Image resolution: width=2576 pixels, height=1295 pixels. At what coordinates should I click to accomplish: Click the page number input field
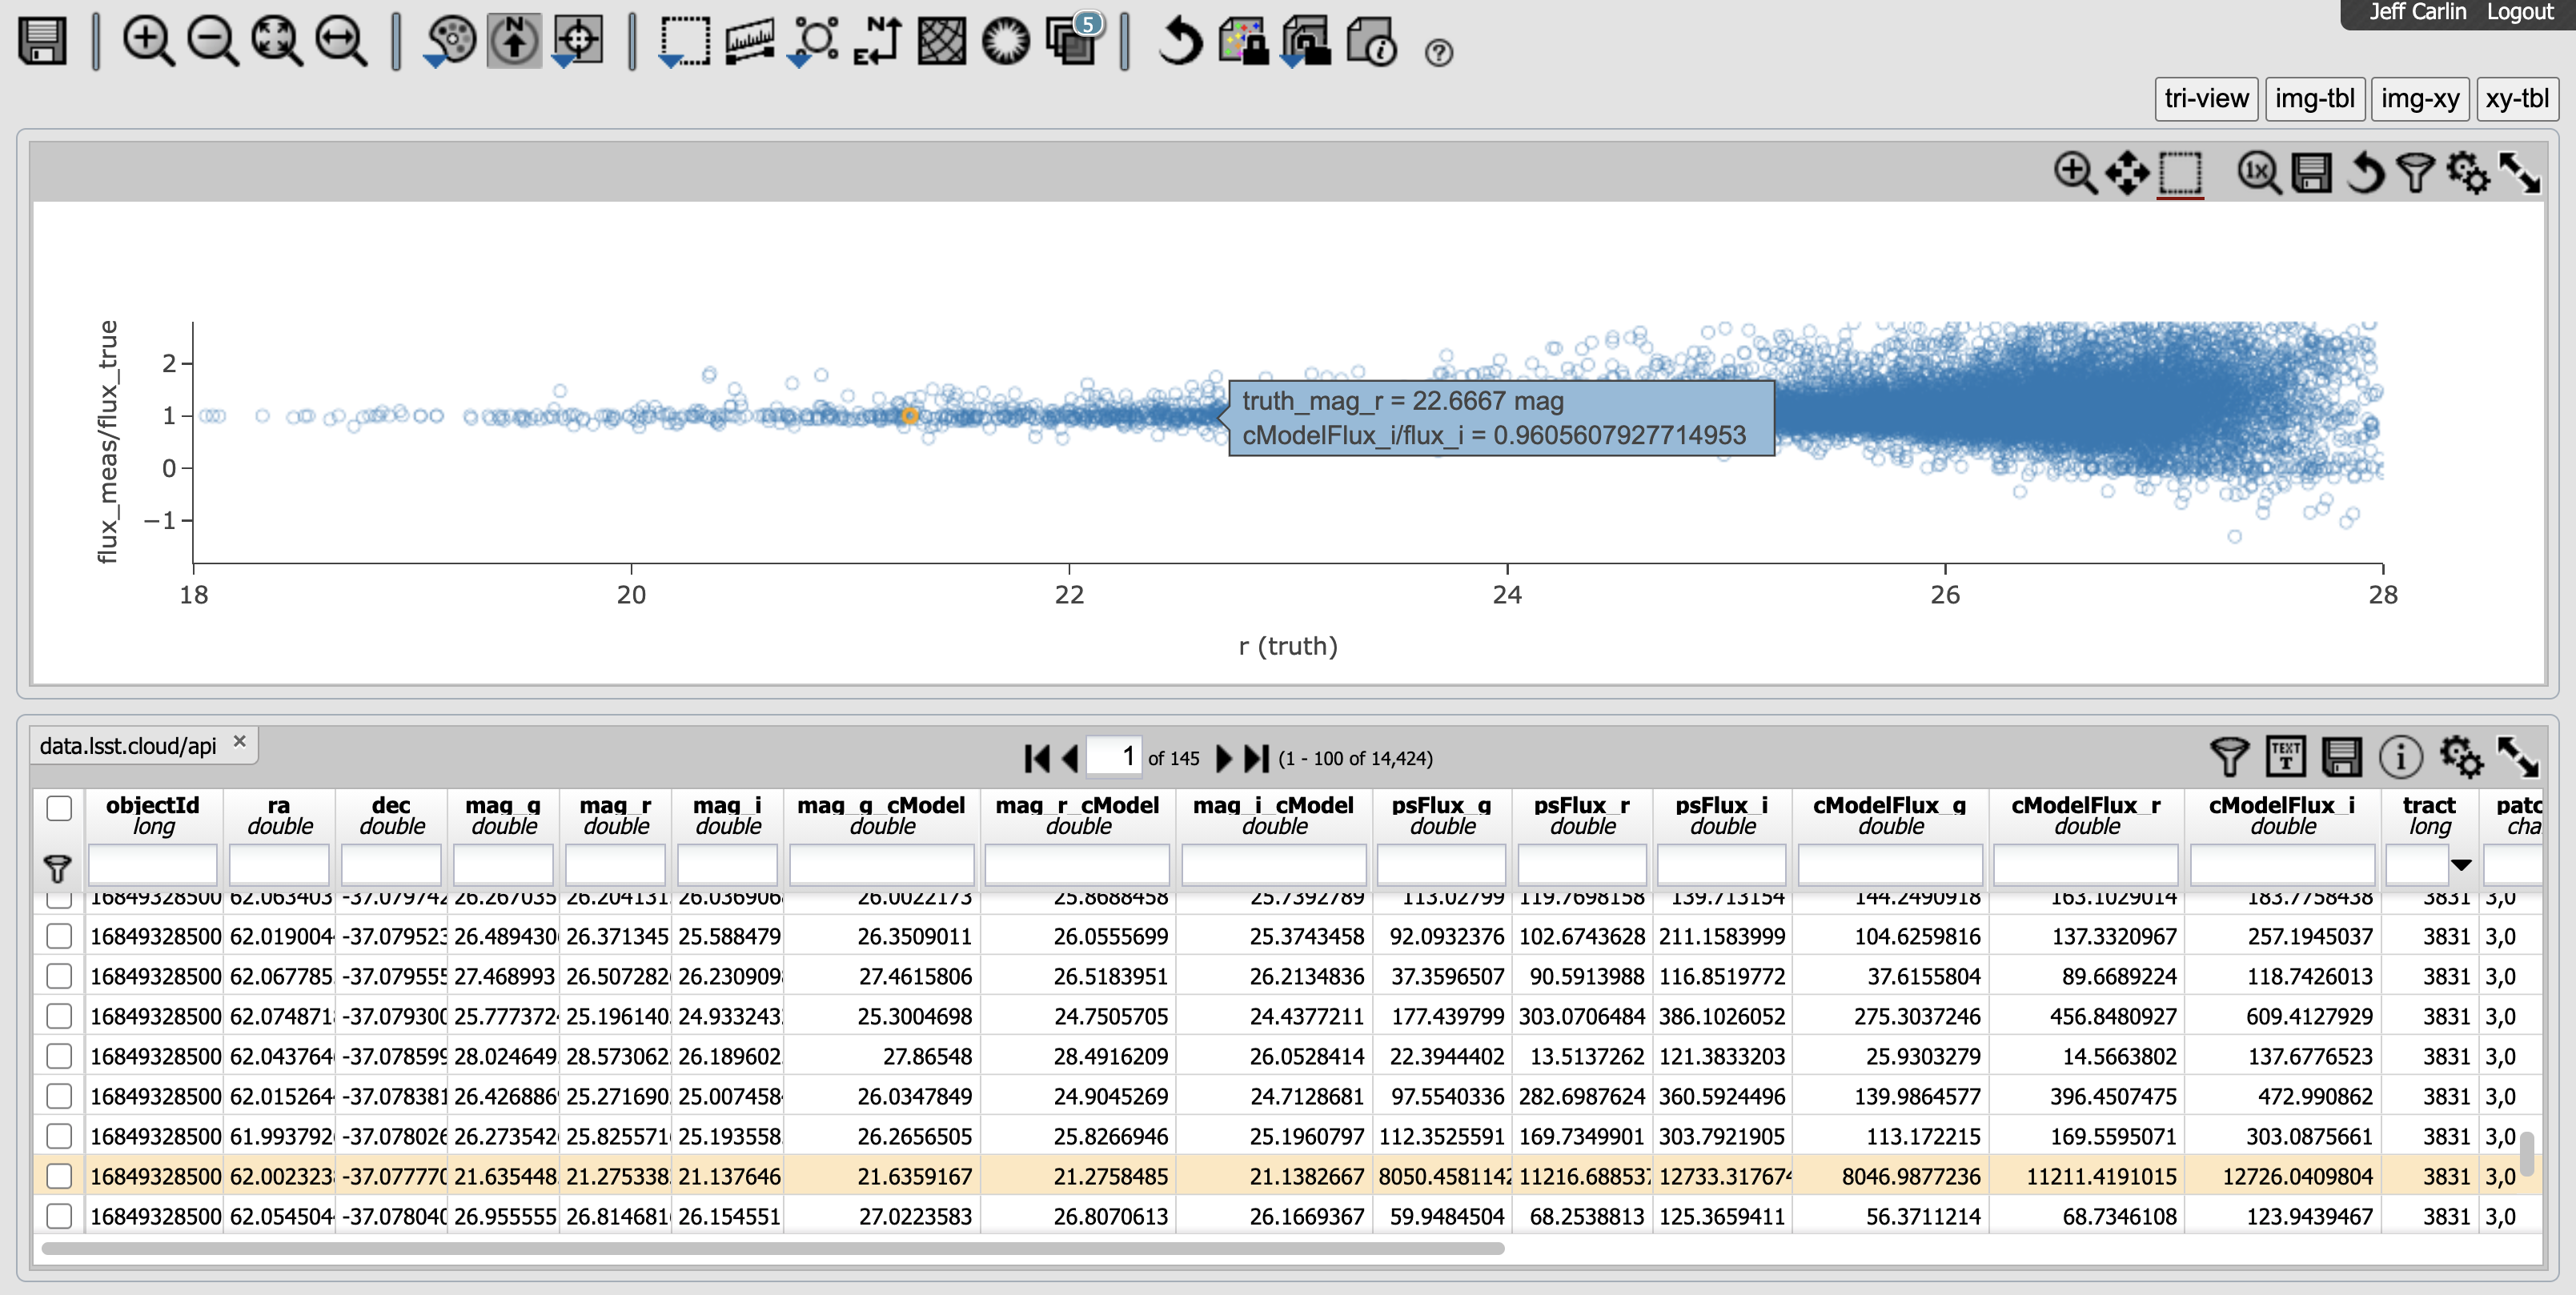coord(1113,756)
